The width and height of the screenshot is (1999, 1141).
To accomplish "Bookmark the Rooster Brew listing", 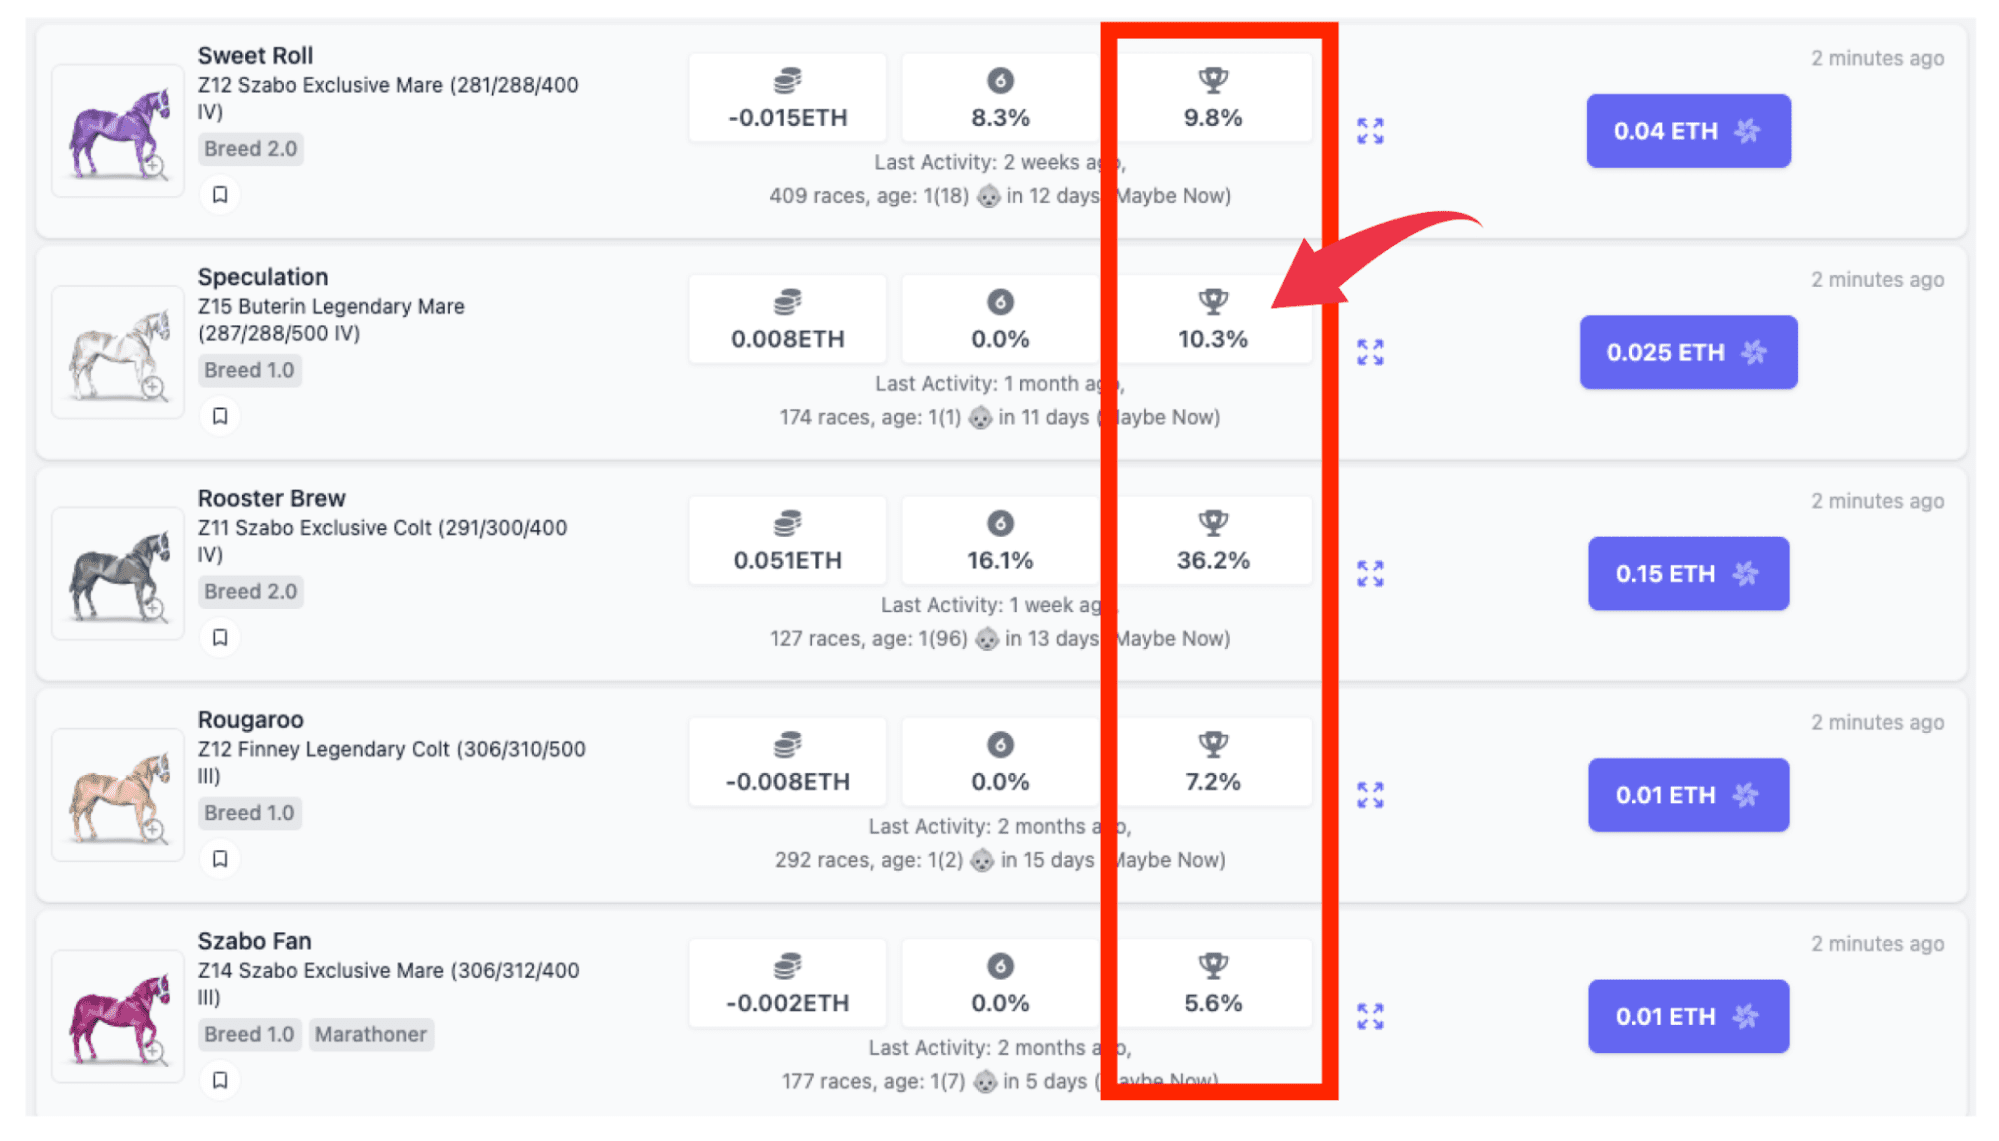I will (x=220, y=638).
